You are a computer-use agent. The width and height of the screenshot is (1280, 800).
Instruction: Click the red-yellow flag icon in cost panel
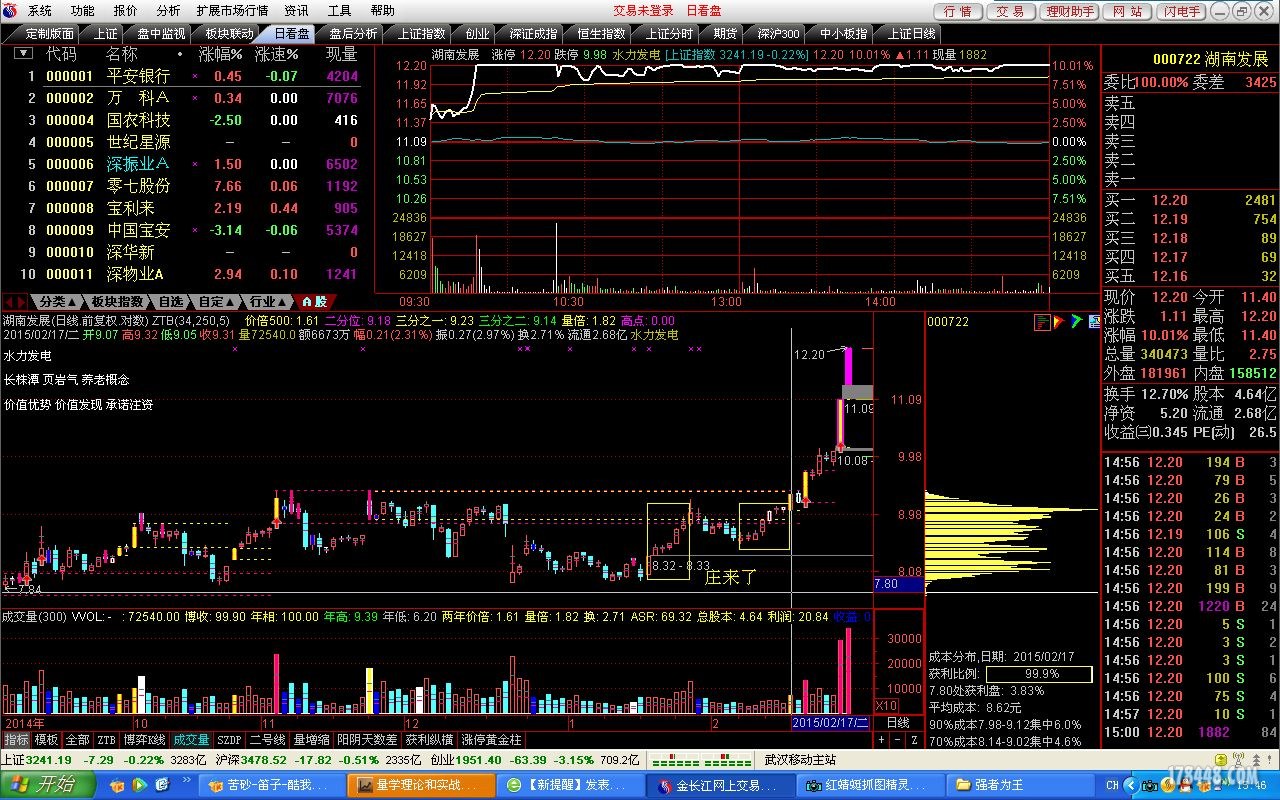[1059, 321]
